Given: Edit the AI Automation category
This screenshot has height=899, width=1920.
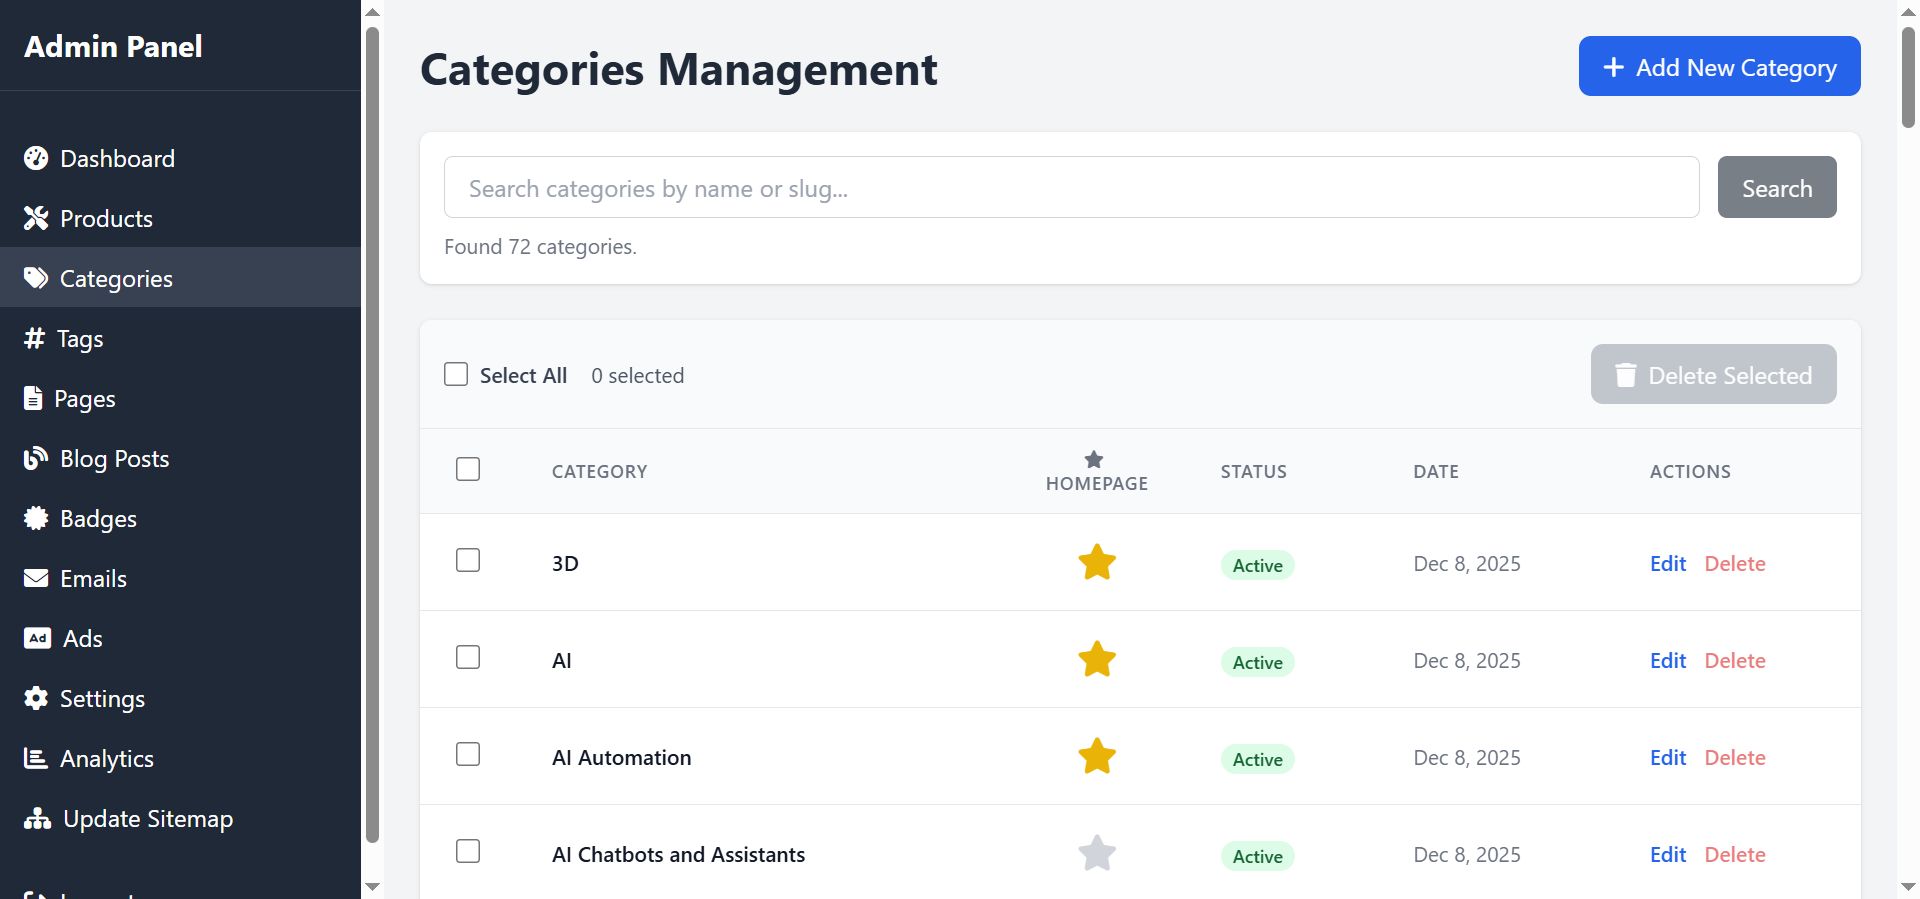Looking at the screenshot, I should tap(1667, 758).
